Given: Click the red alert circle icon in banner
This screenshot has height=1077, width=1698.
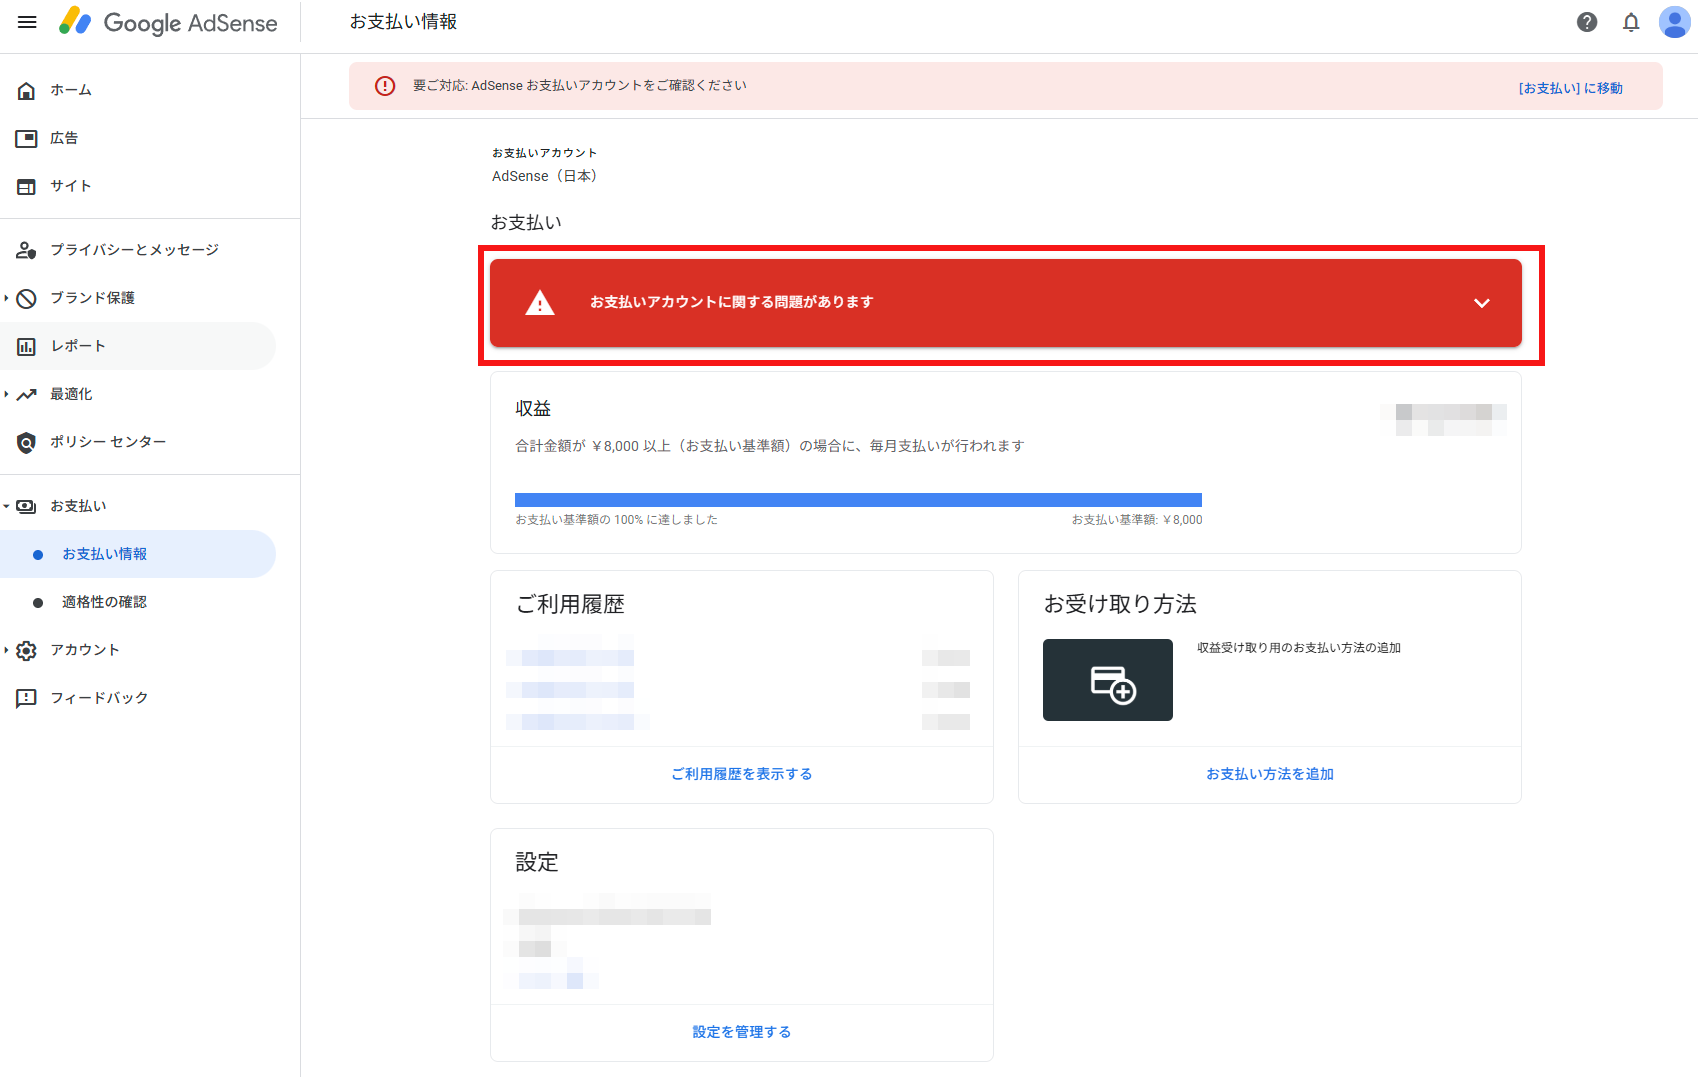Looking at the screenshot, I should pyautogui.click(x=385, y=86).
